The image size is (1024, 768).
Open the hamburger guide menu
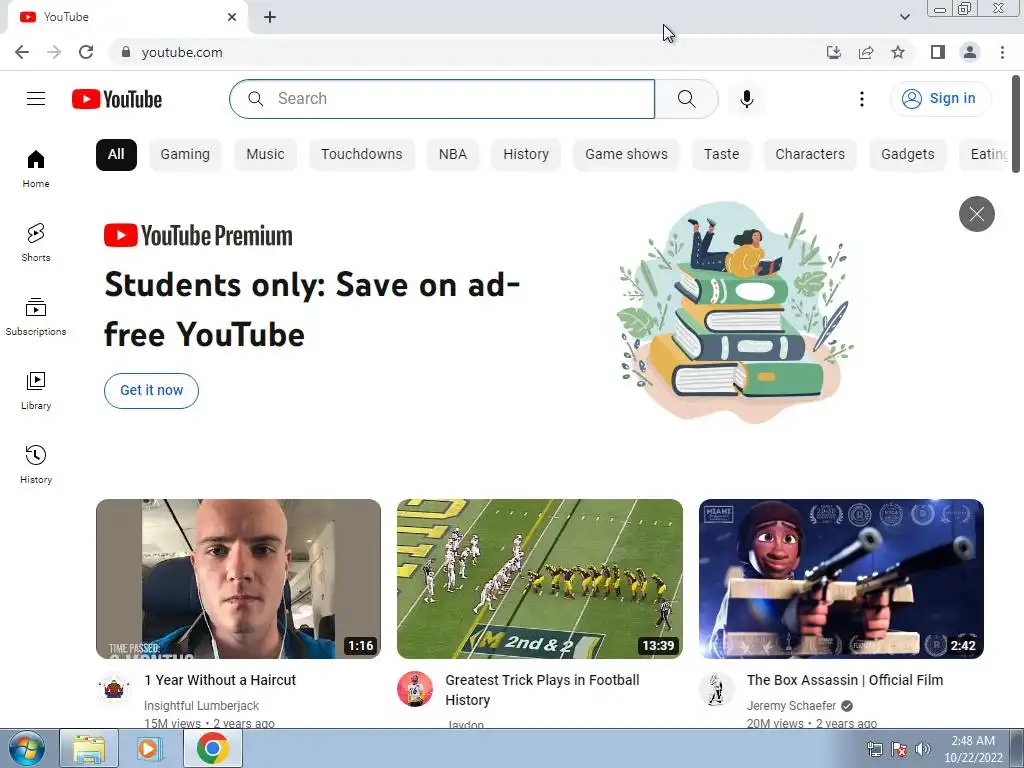(x=36, y=99)
